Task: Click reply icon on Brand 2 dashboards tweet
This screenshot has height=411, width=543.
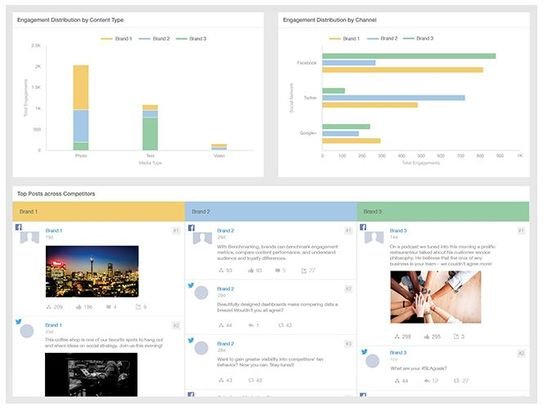Action: coord(251,325)
